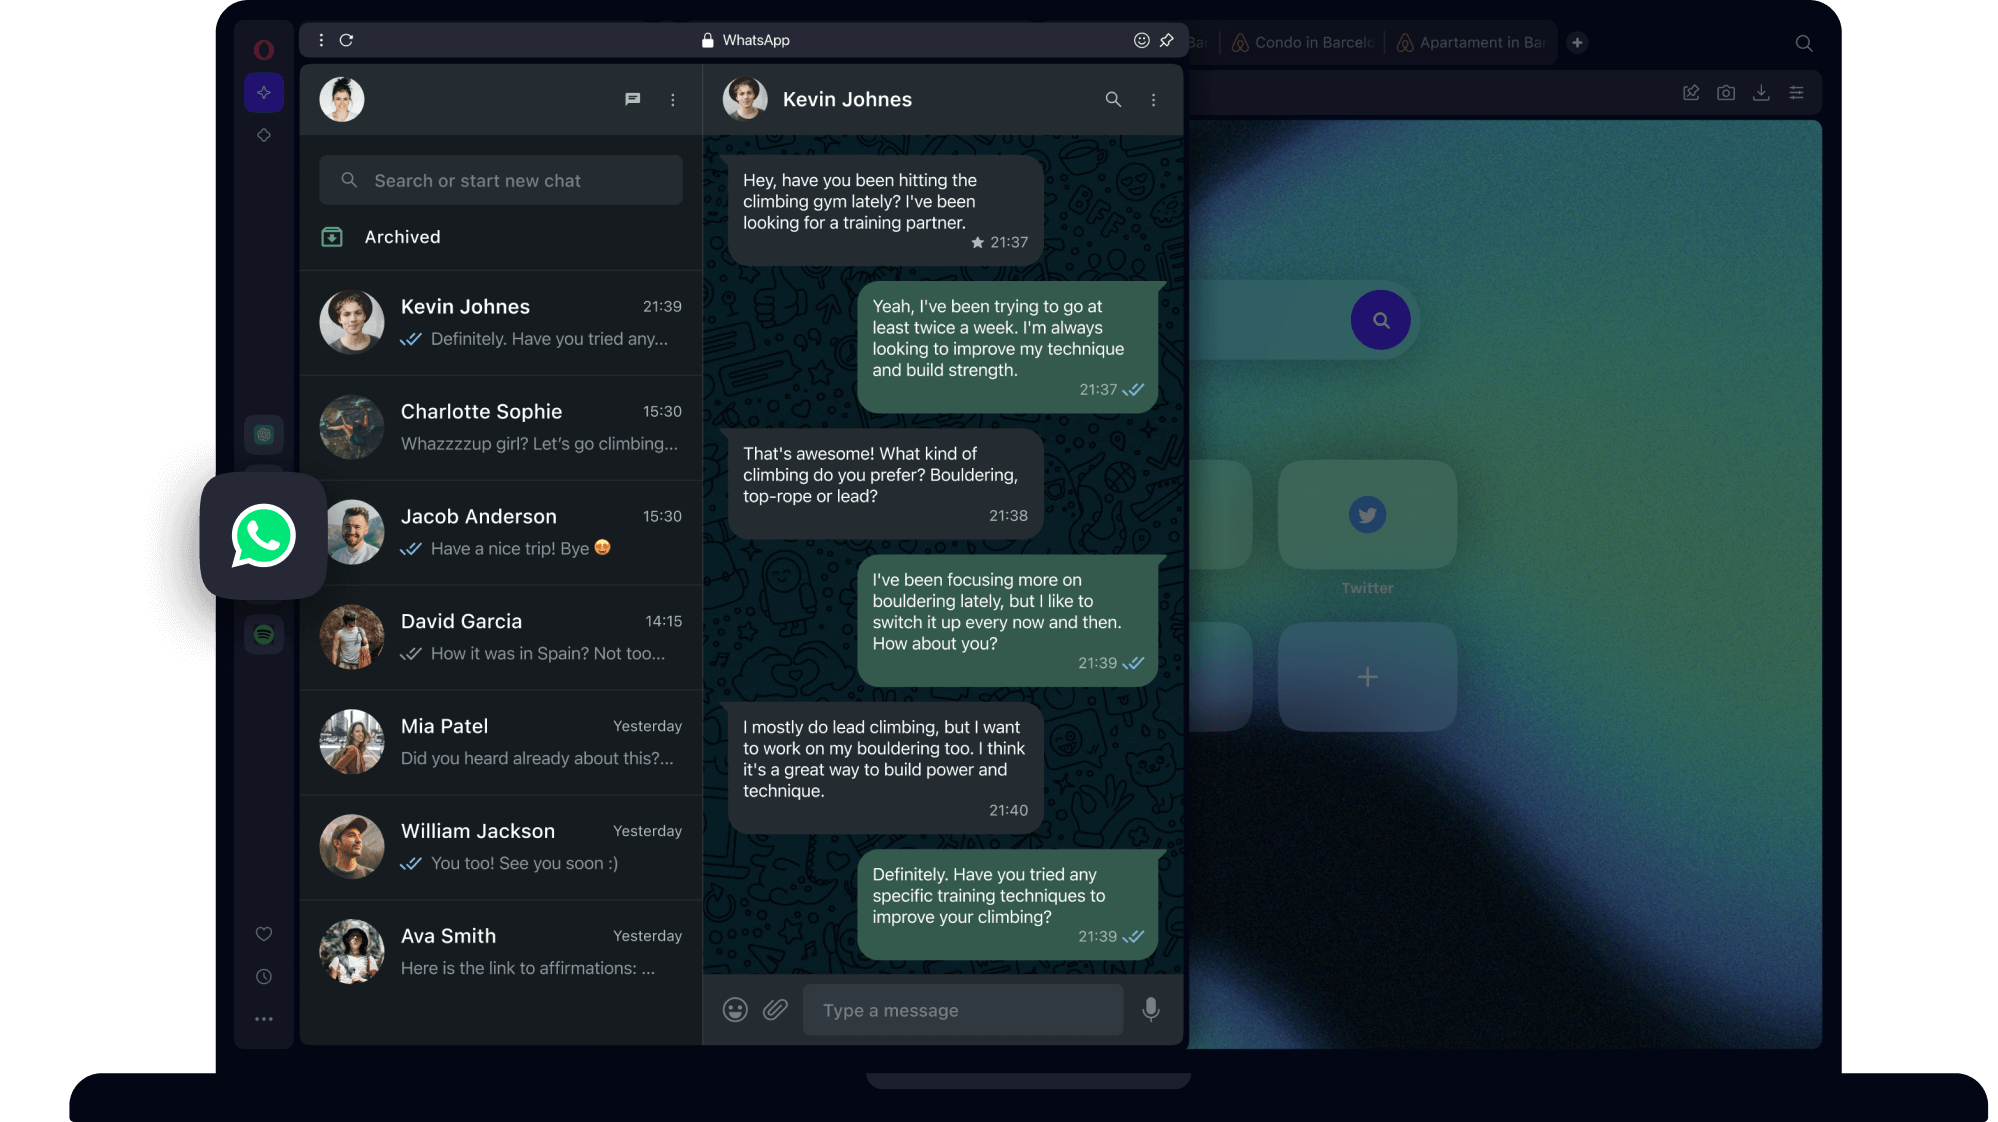This screenshot has width=1998, height=1122.
Task: Open browsing history via the clock icon
Action: point(263,976)
